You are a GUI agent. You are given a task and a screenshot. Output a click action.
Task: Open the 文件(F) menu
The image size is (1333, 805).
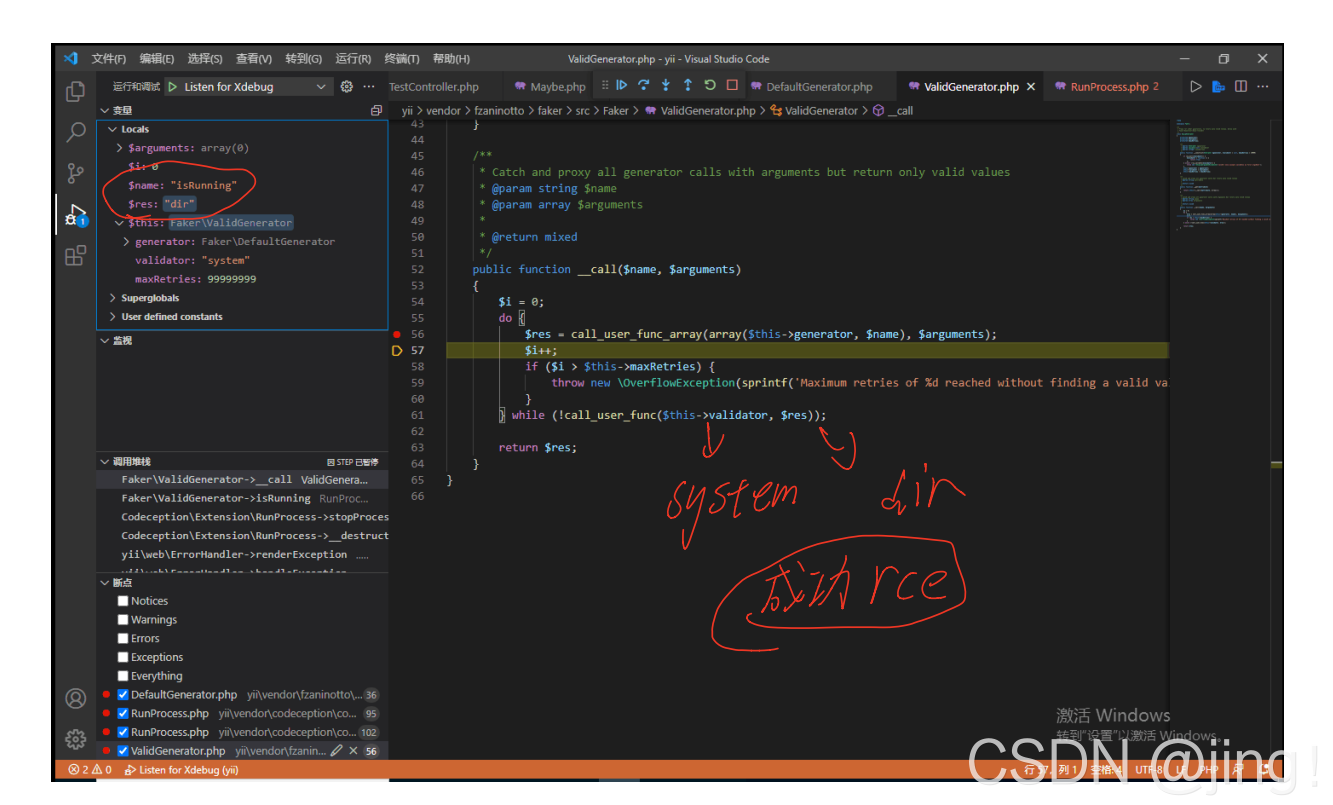108,59
